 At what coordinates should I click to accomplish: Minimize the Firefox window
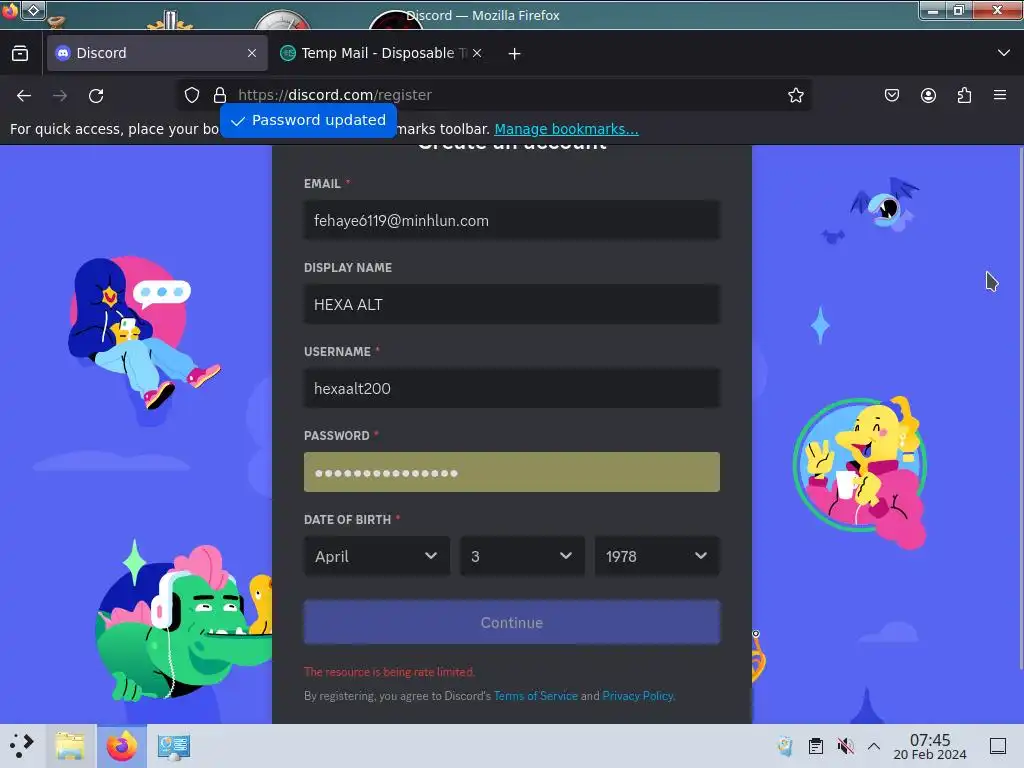coord(933,10)
